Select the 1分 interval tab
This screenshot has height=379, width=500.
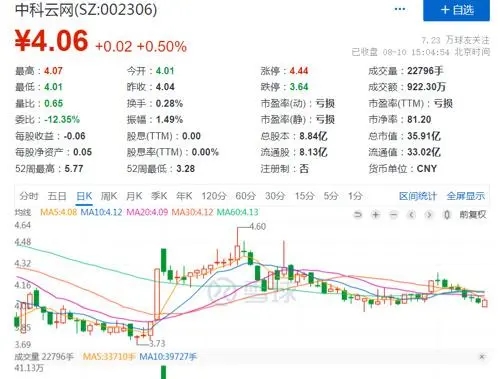pyautogui.click(x=355, y=196)
